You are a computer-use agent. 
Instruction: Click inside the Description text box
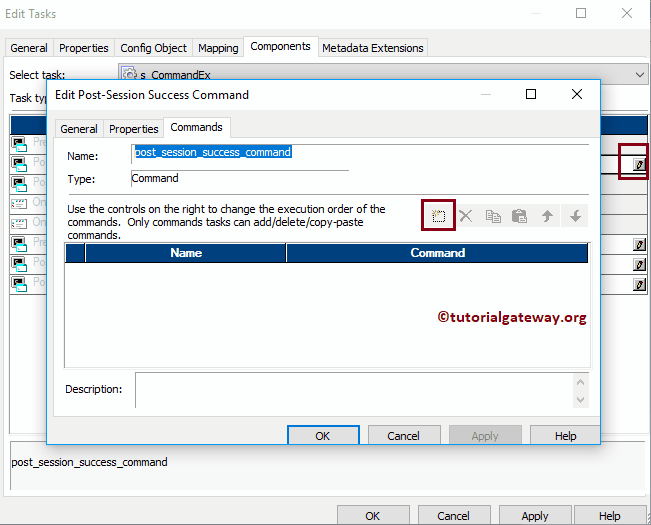click(x=354, y=390)
